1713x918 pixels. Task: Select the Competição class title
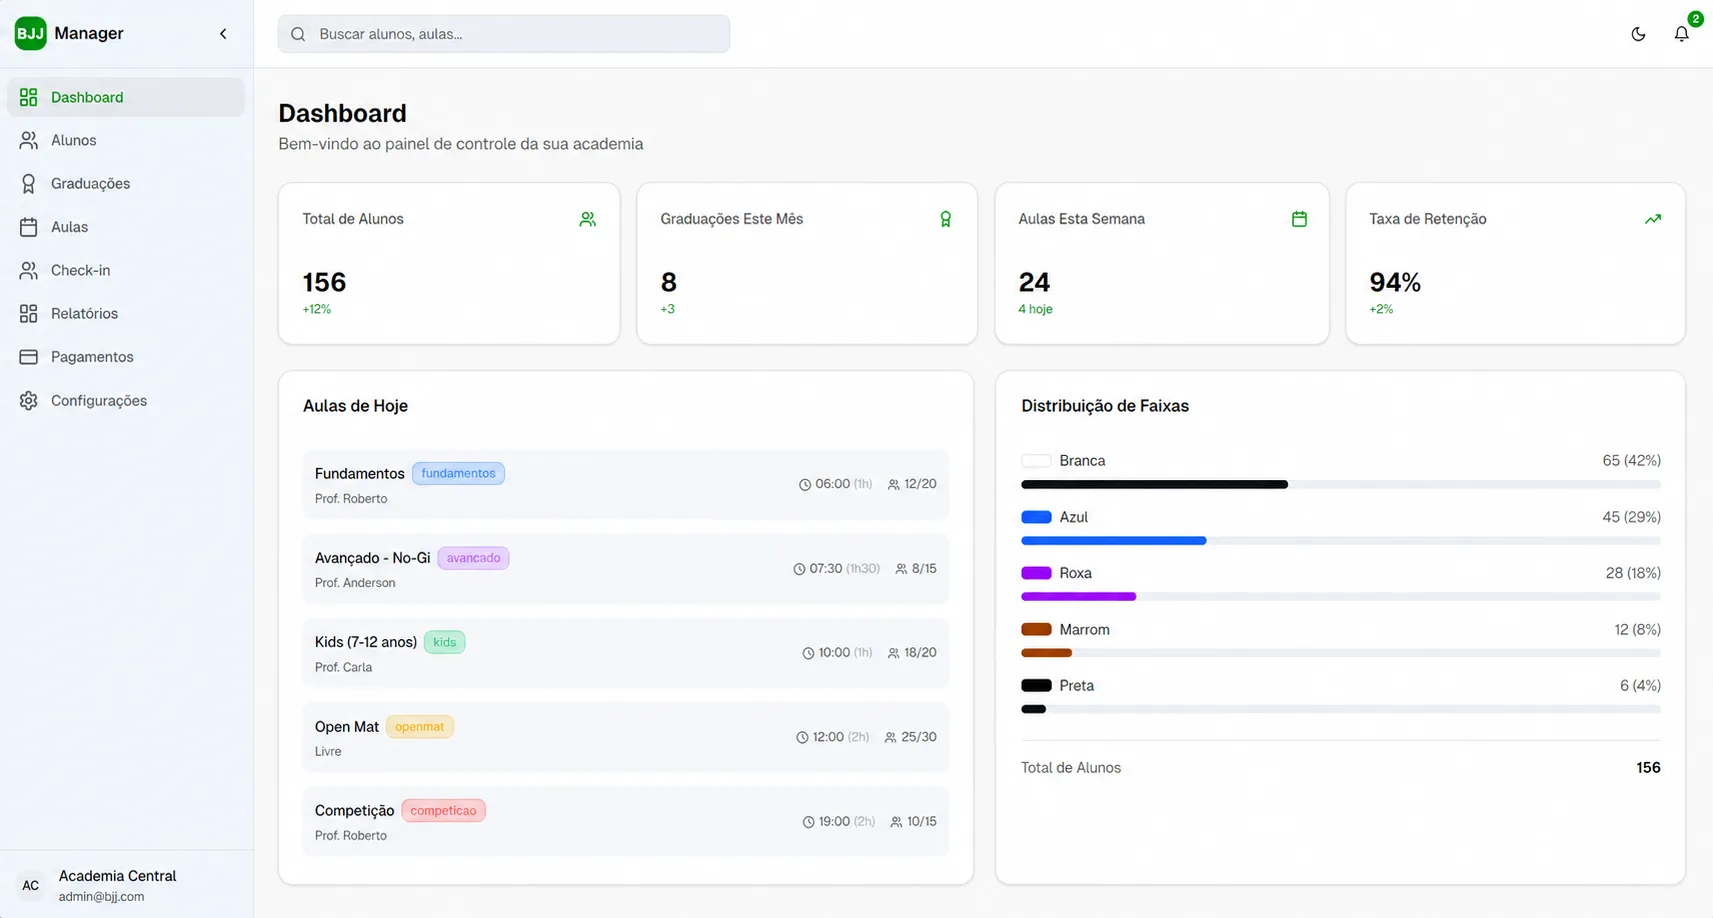click(x=354, y=811)
